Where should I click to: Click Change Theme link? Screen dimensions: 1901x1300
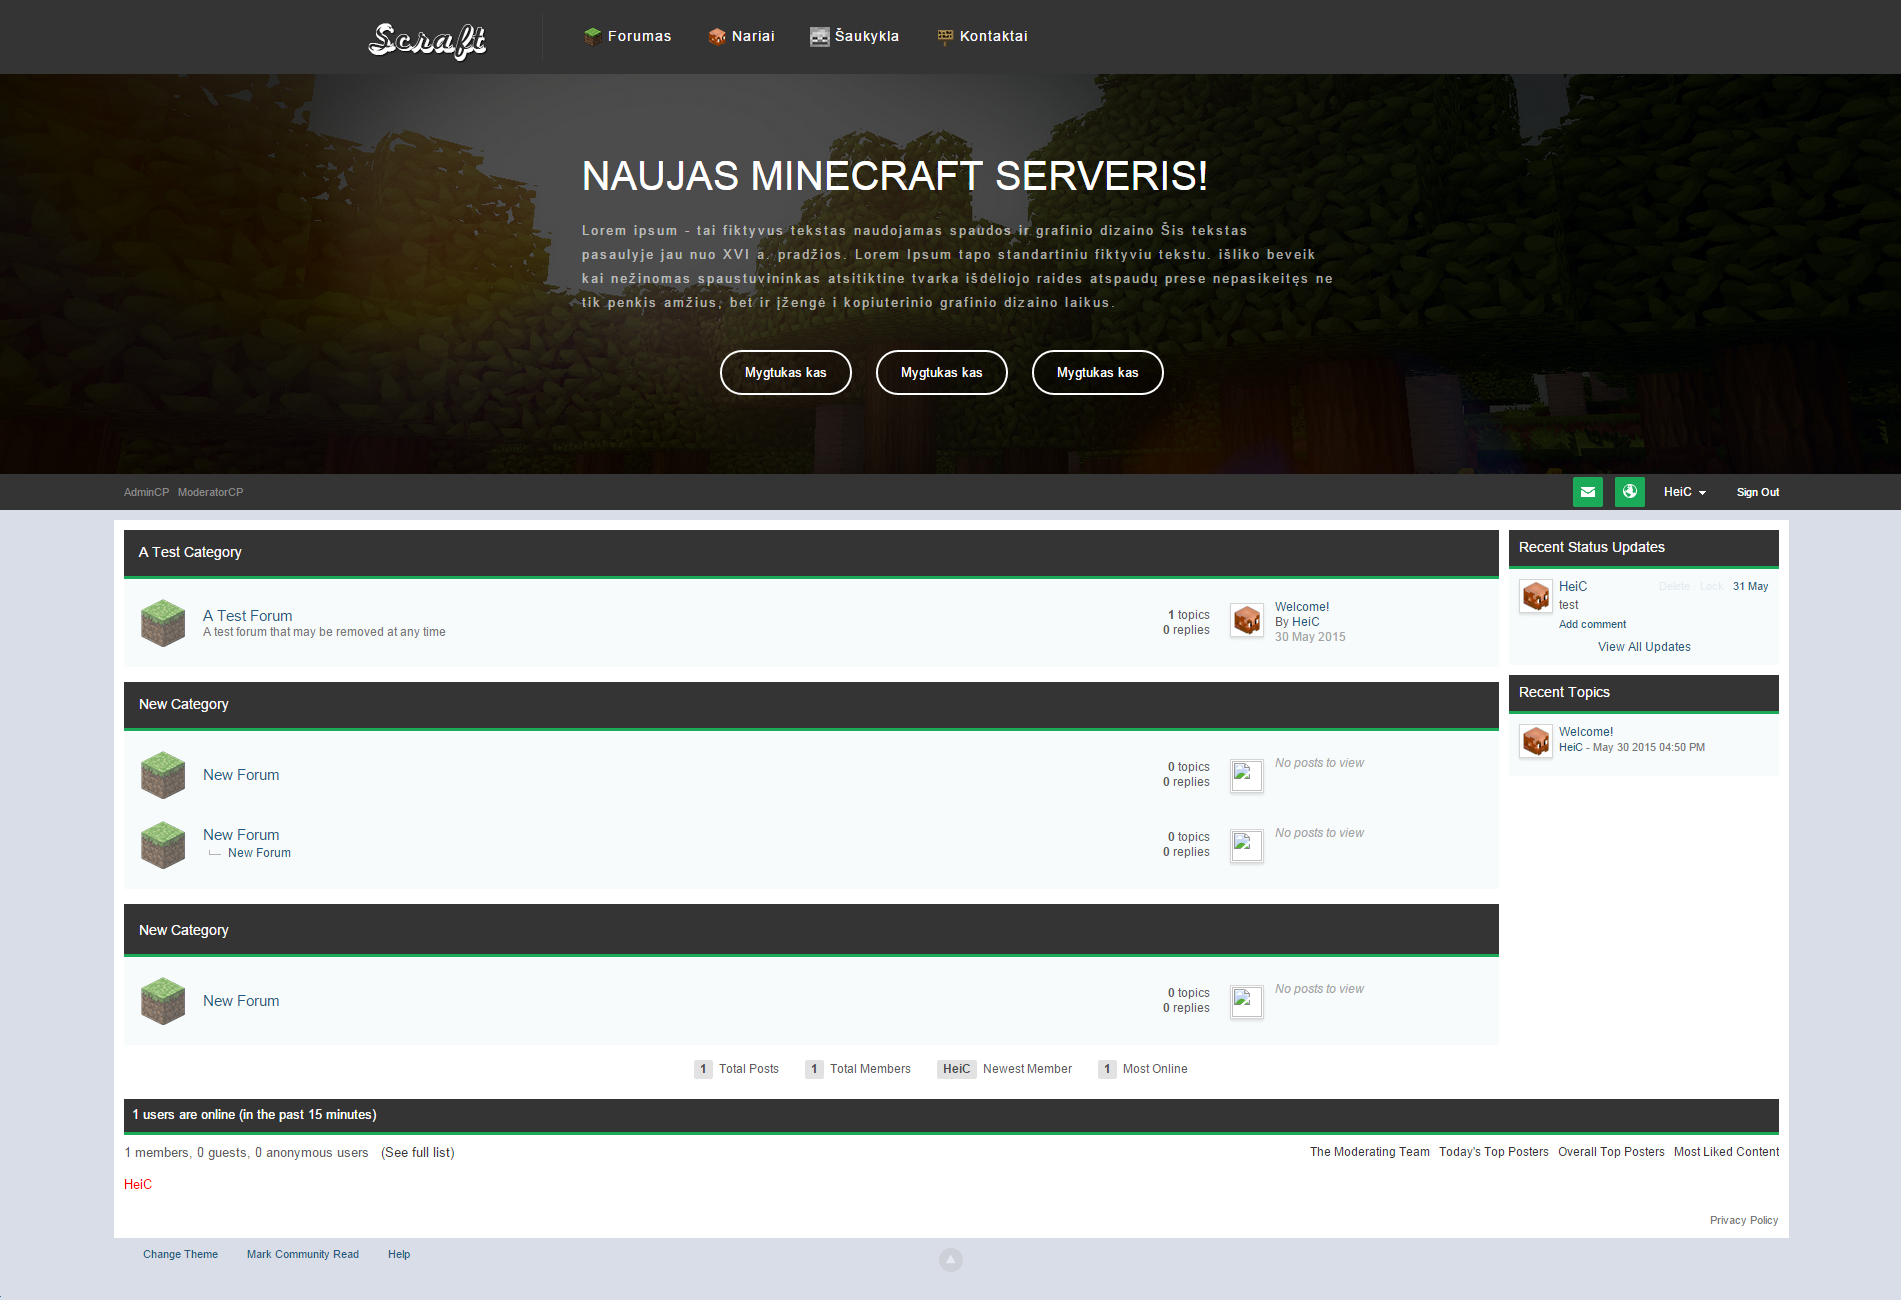pyautogui.click(x=180, y=1254)
